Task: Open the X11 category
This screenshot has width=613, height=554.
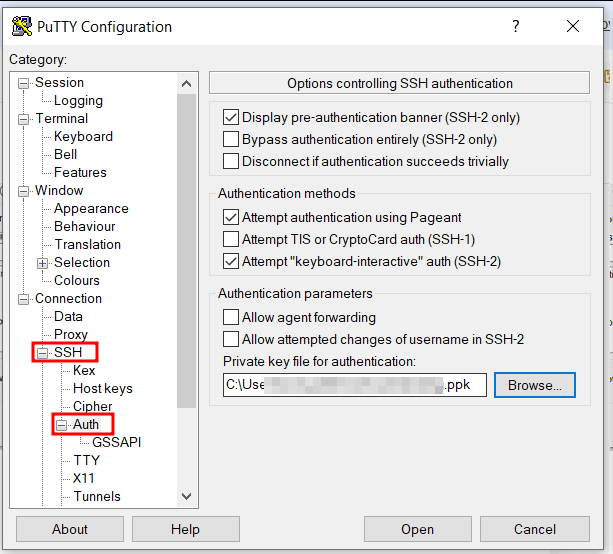Action: pyautogui.click(x=83, y=478)
